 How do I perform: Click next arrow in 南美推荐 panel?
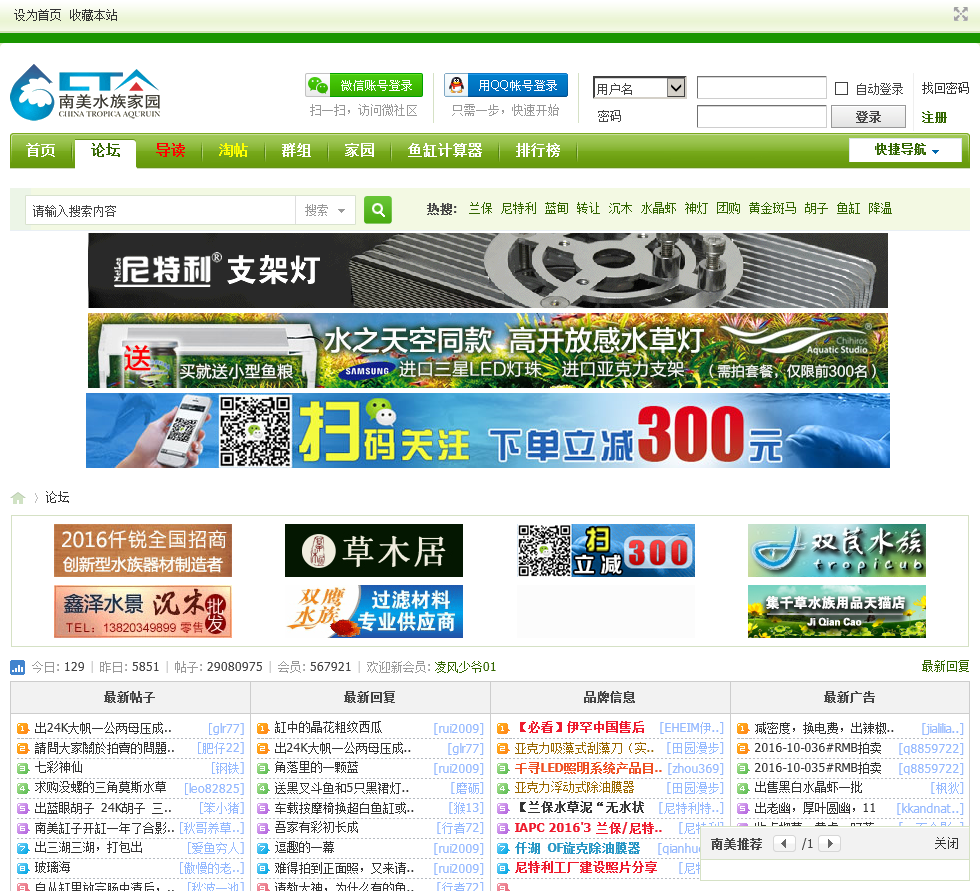tap(829, 844)
